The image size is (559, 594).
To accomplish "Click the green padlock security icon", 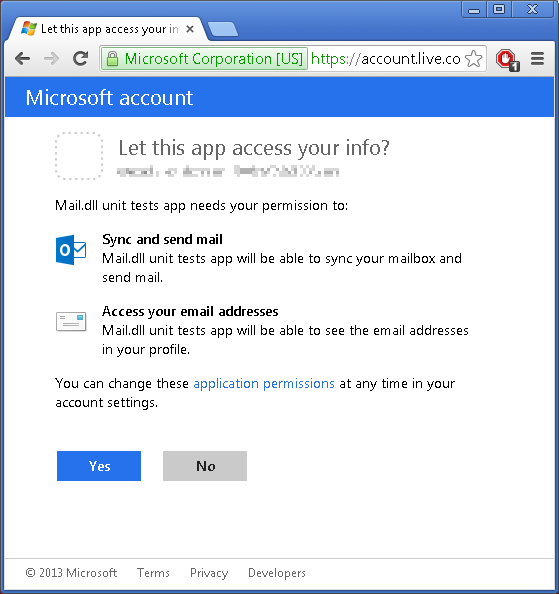I will 112,59.
